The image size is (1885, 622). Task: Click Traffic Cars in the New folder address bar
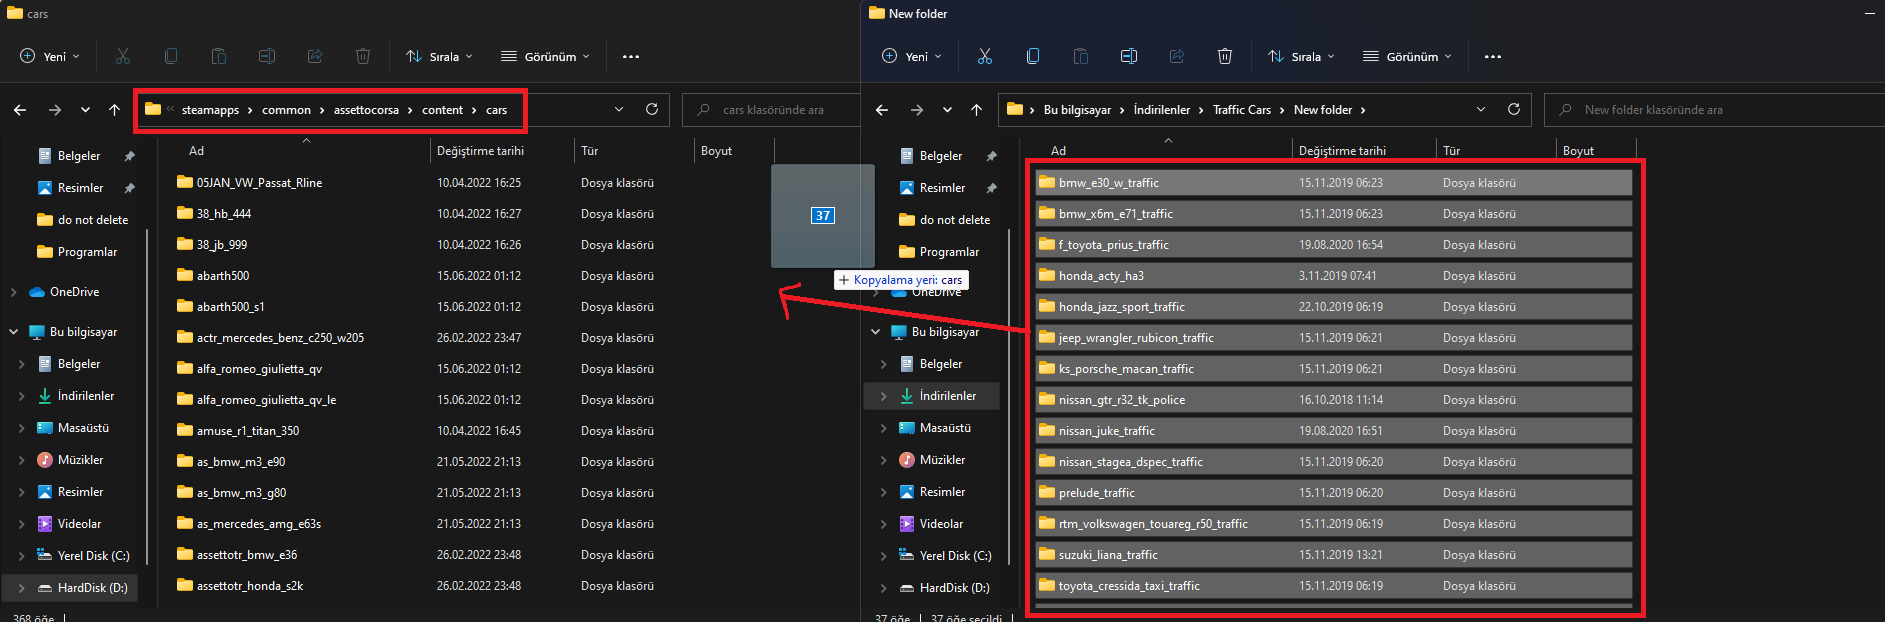1242,110
